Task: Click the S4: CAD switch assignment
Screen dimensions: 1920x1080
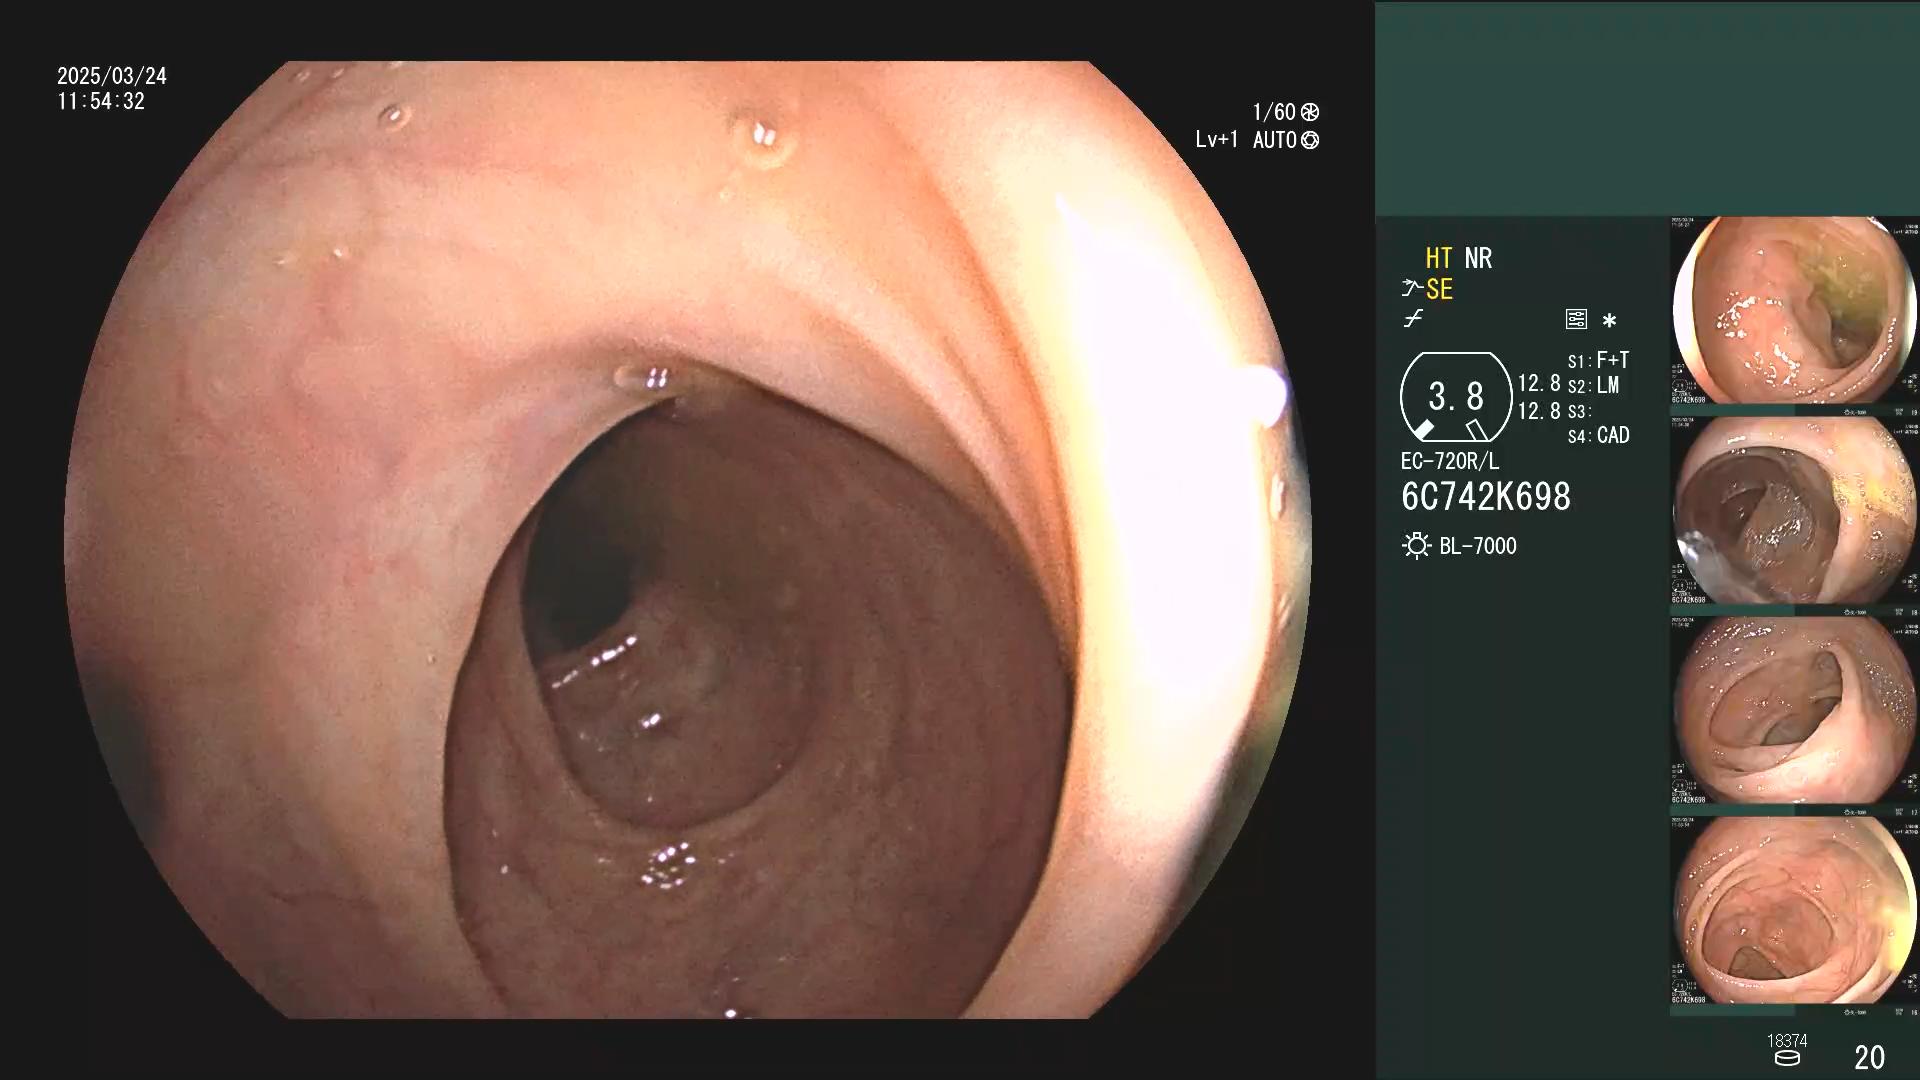Action: pyautogui.click(x=1598, y=435)
